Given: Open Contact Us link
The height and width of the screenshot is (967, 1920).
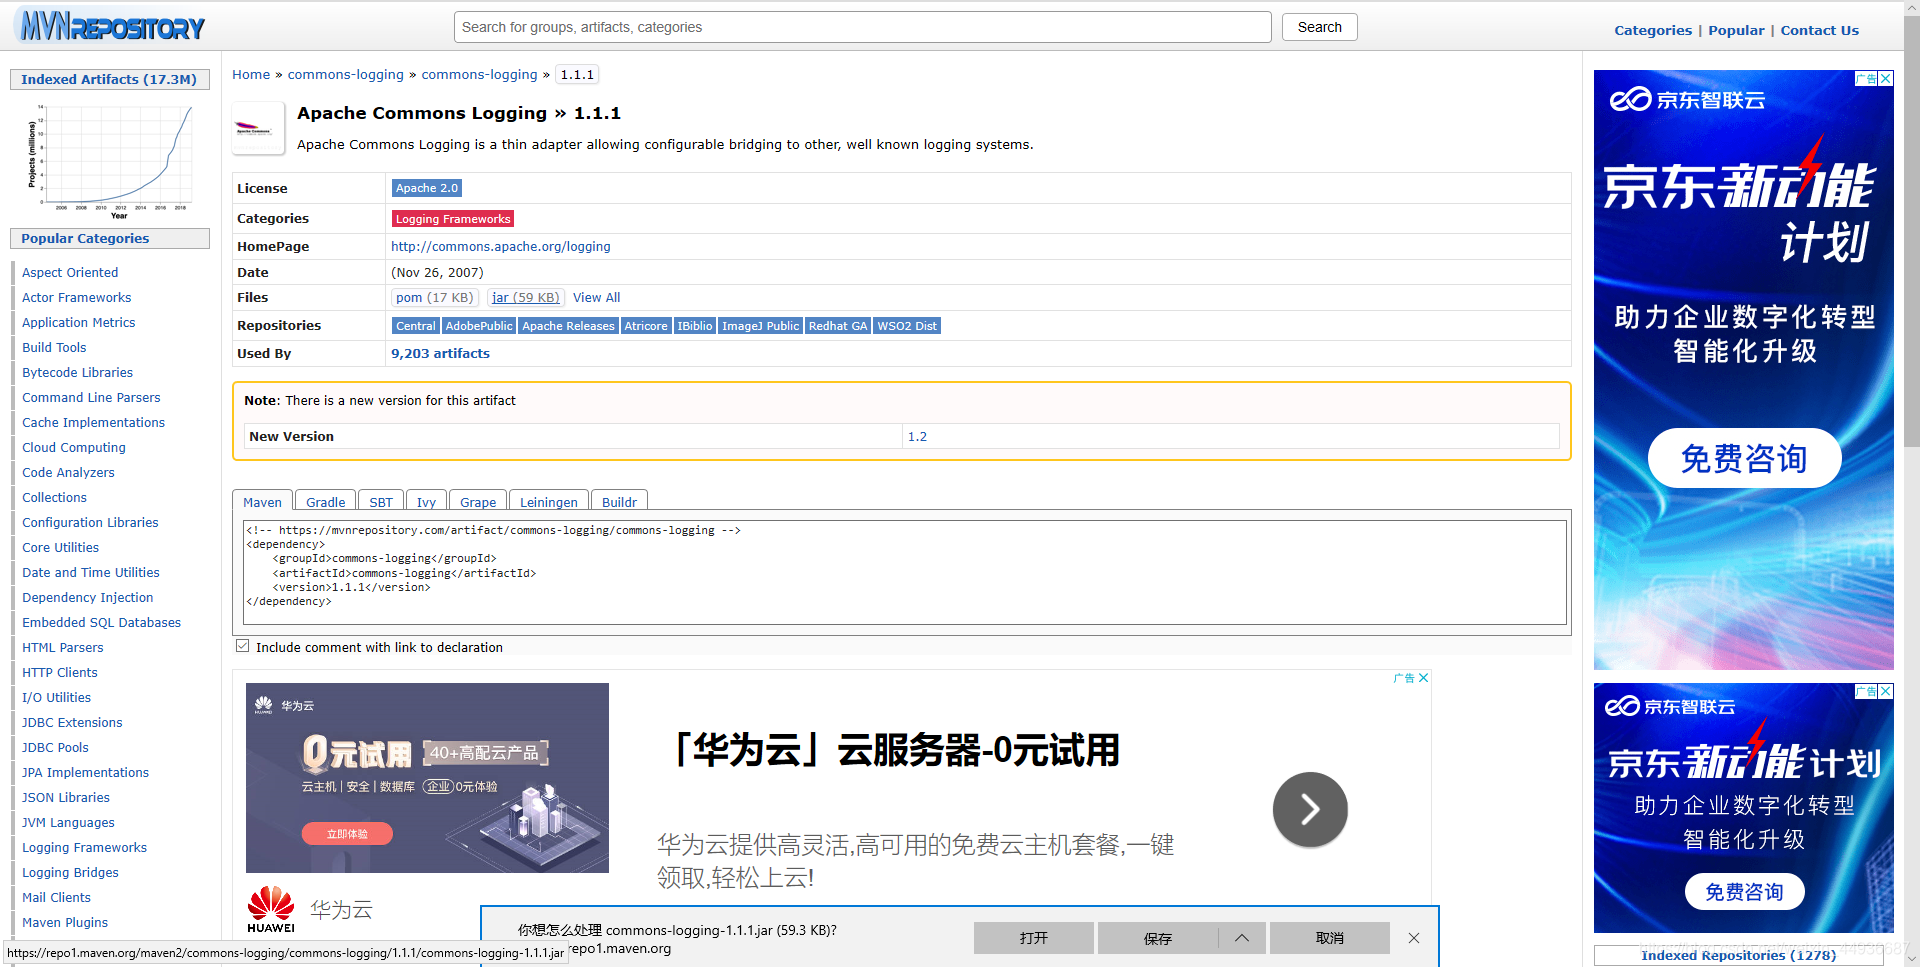Looking at the screenshot, I should [x=1819, y=30].
